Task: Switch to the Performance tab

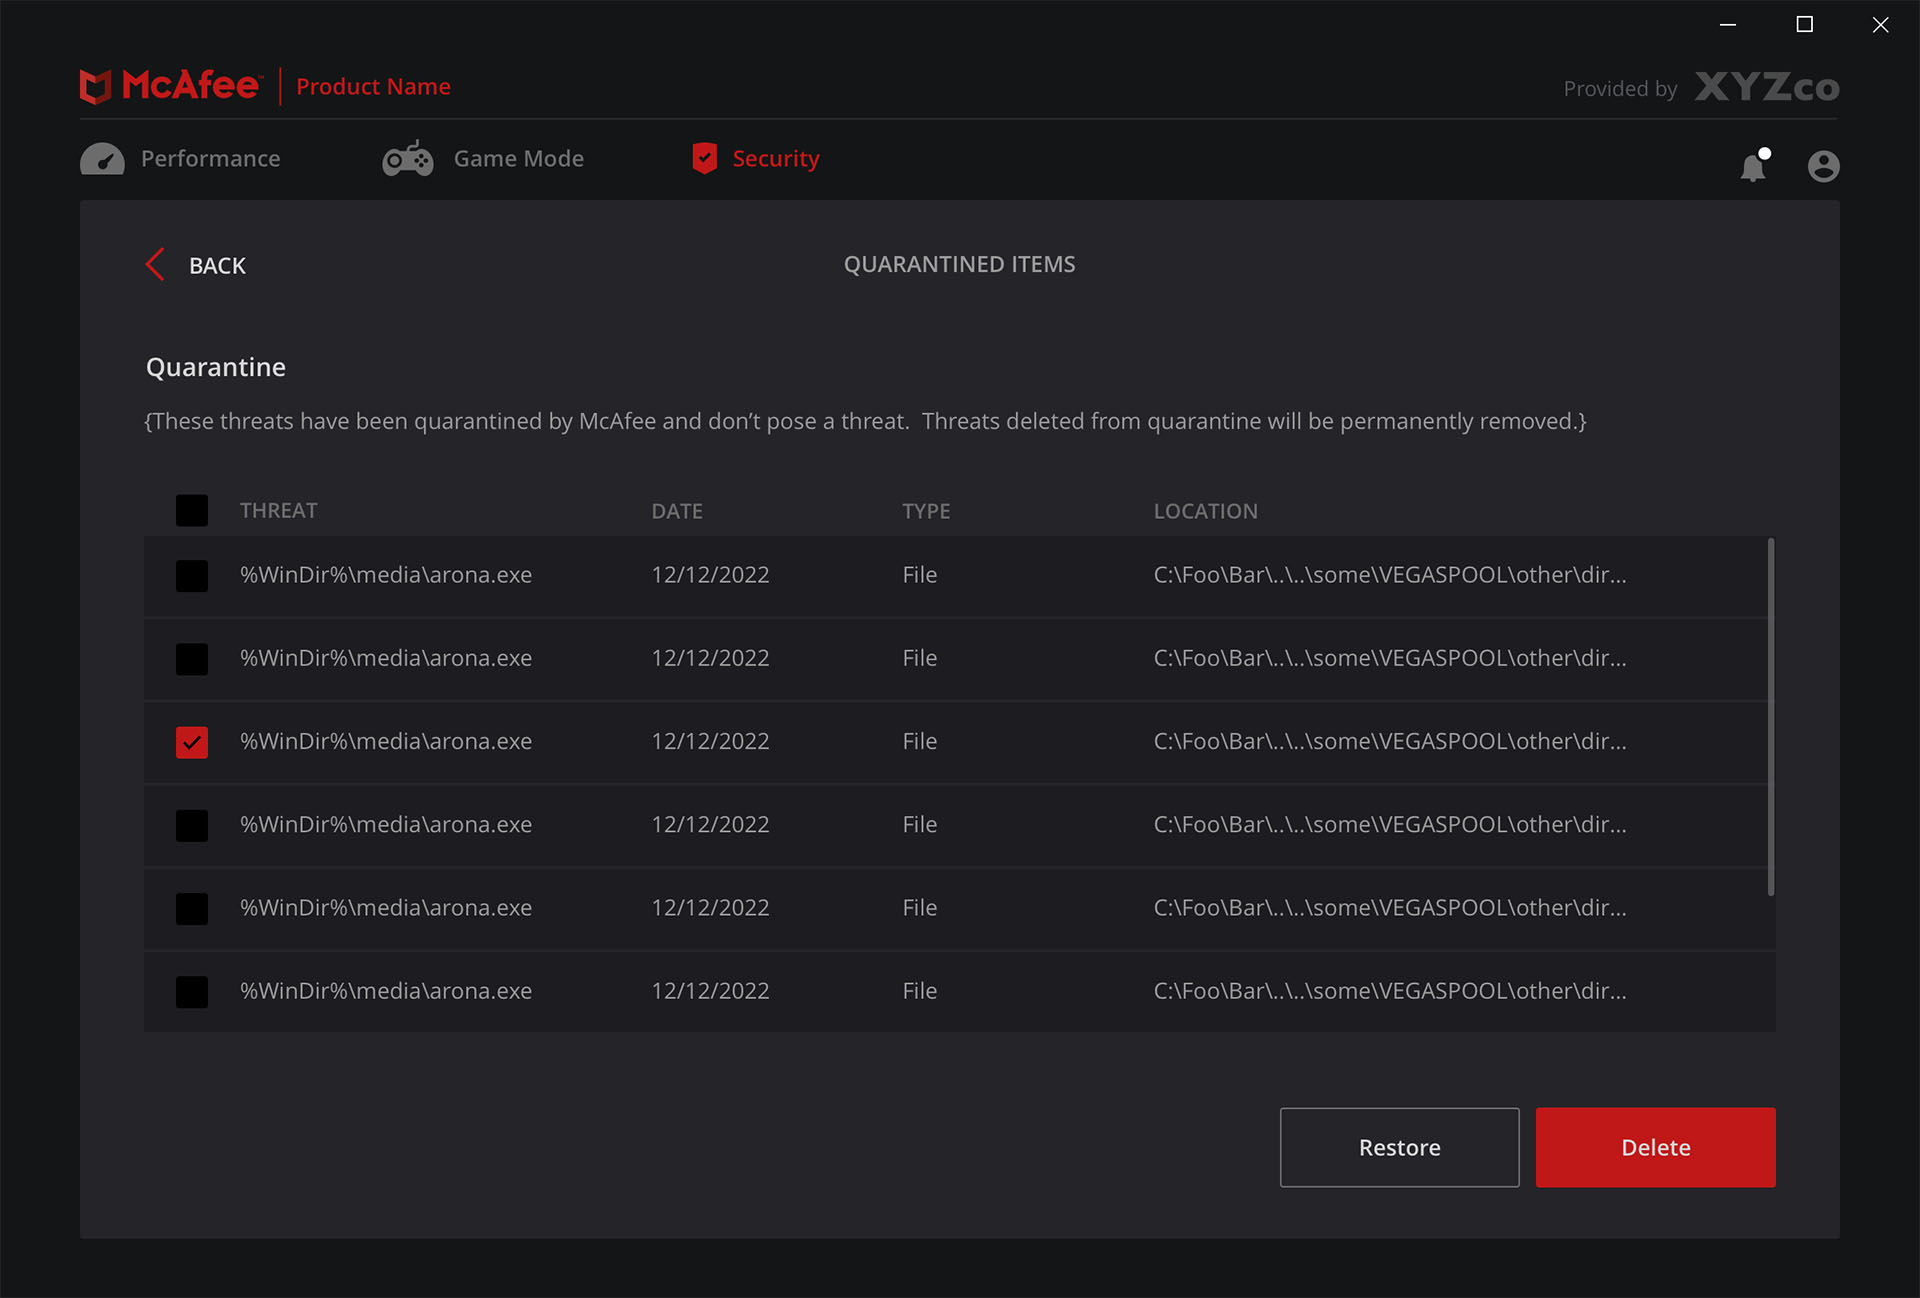Action: (181, 159)
